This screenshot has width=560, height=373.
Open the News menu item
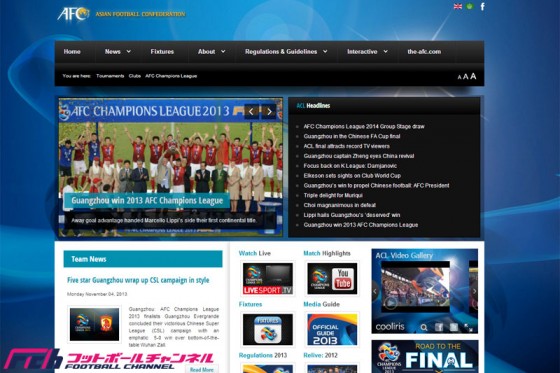pyautogui.click(x=112, y=52)
